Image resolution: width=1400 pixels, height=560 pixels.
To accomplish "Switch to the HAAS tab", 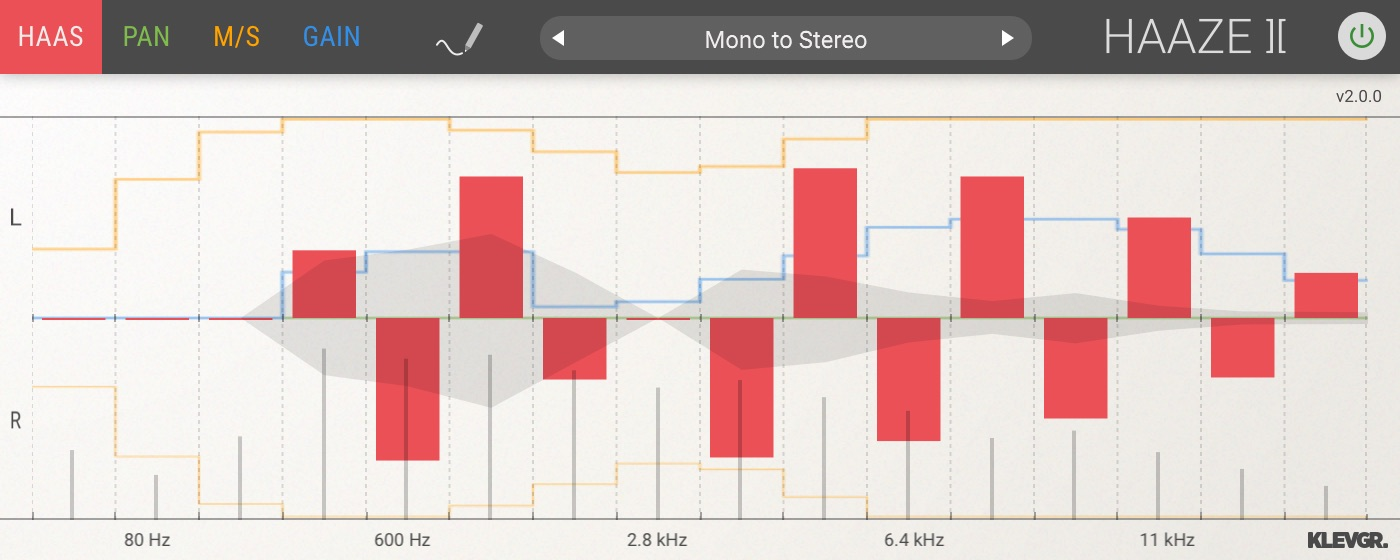I will [x=50, y=37].
